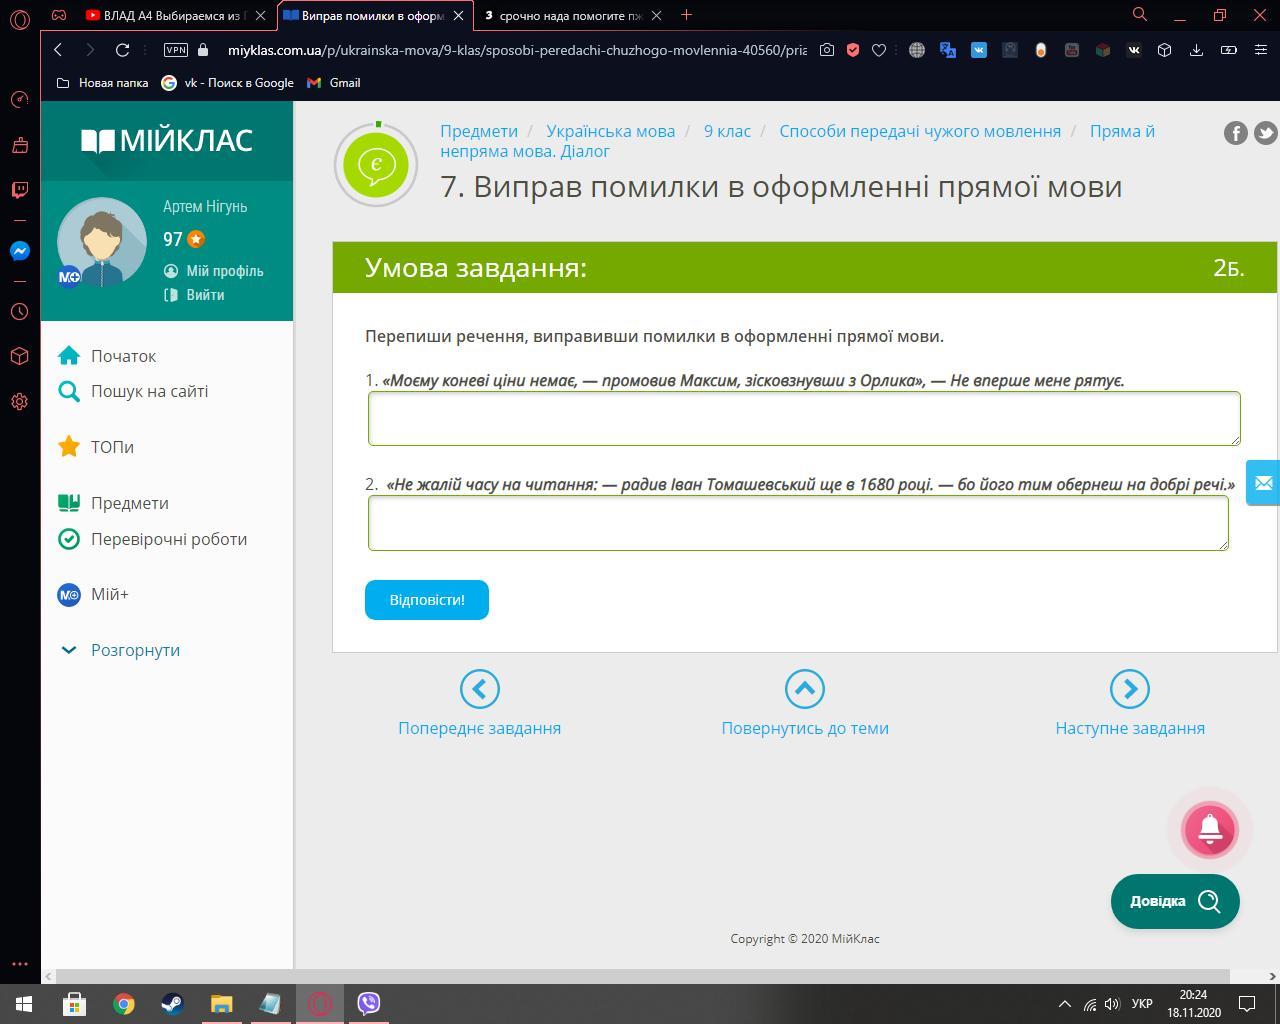Share the page on Twitter

point(1266,133)
